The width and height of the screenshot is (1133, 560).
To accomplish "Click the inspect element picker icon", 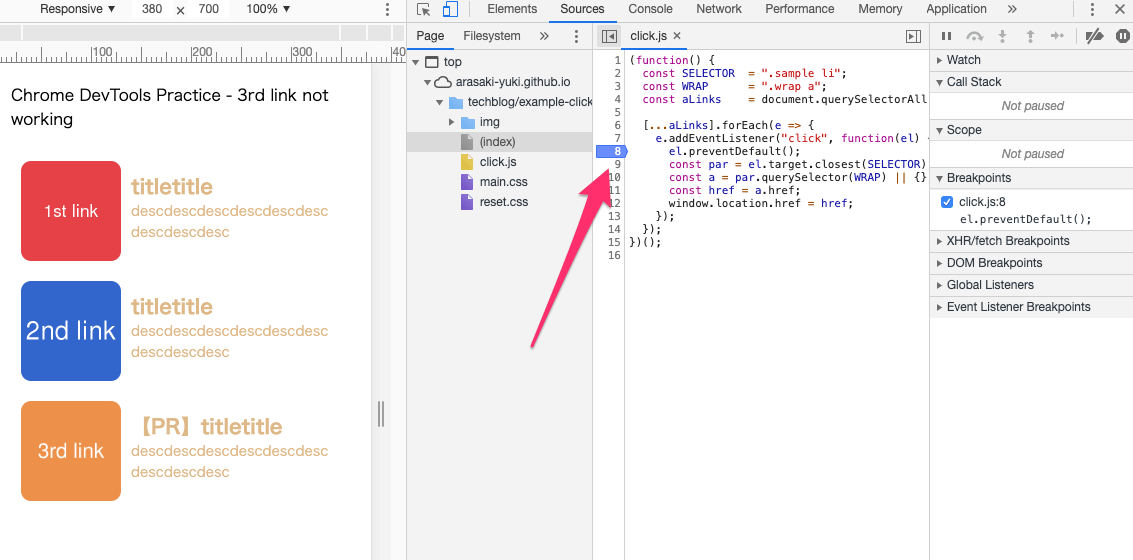I will 424,9.
